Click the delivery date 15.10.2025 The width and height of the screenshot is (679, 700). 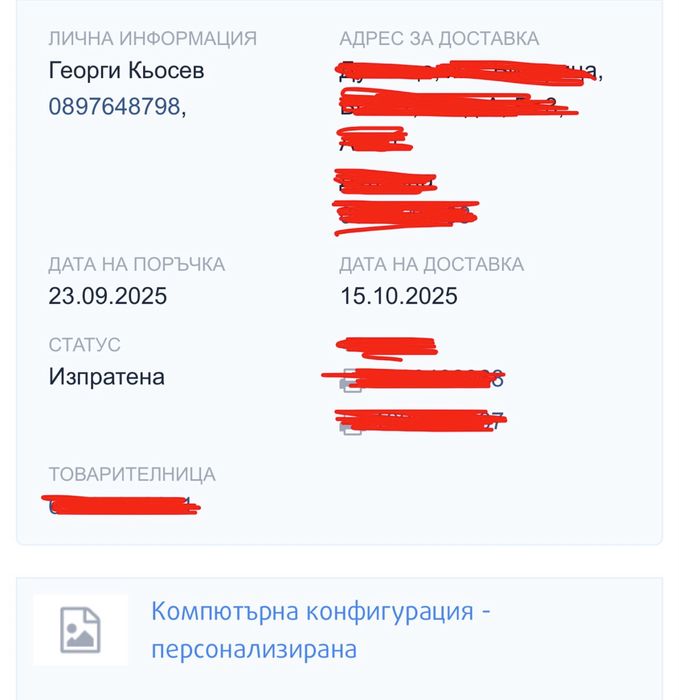point(398,296)
